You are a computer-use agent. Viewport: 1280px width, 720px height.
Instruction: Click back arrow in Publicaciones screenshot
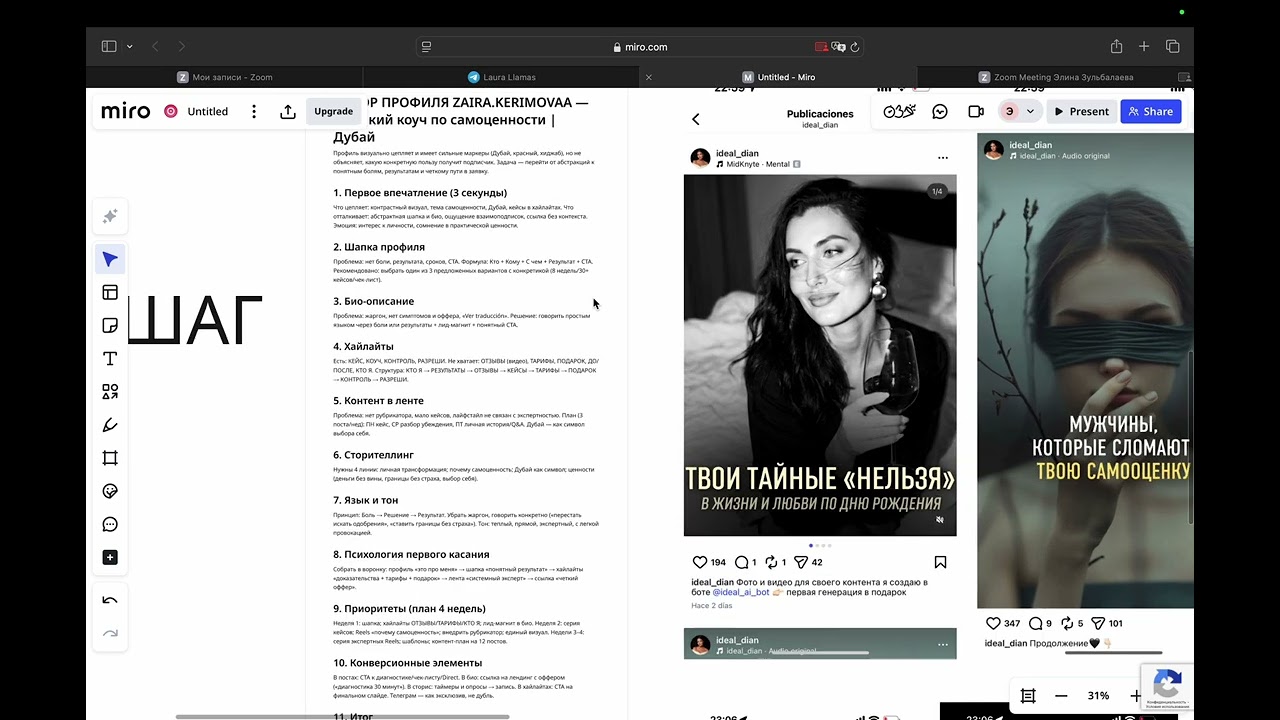696,119
